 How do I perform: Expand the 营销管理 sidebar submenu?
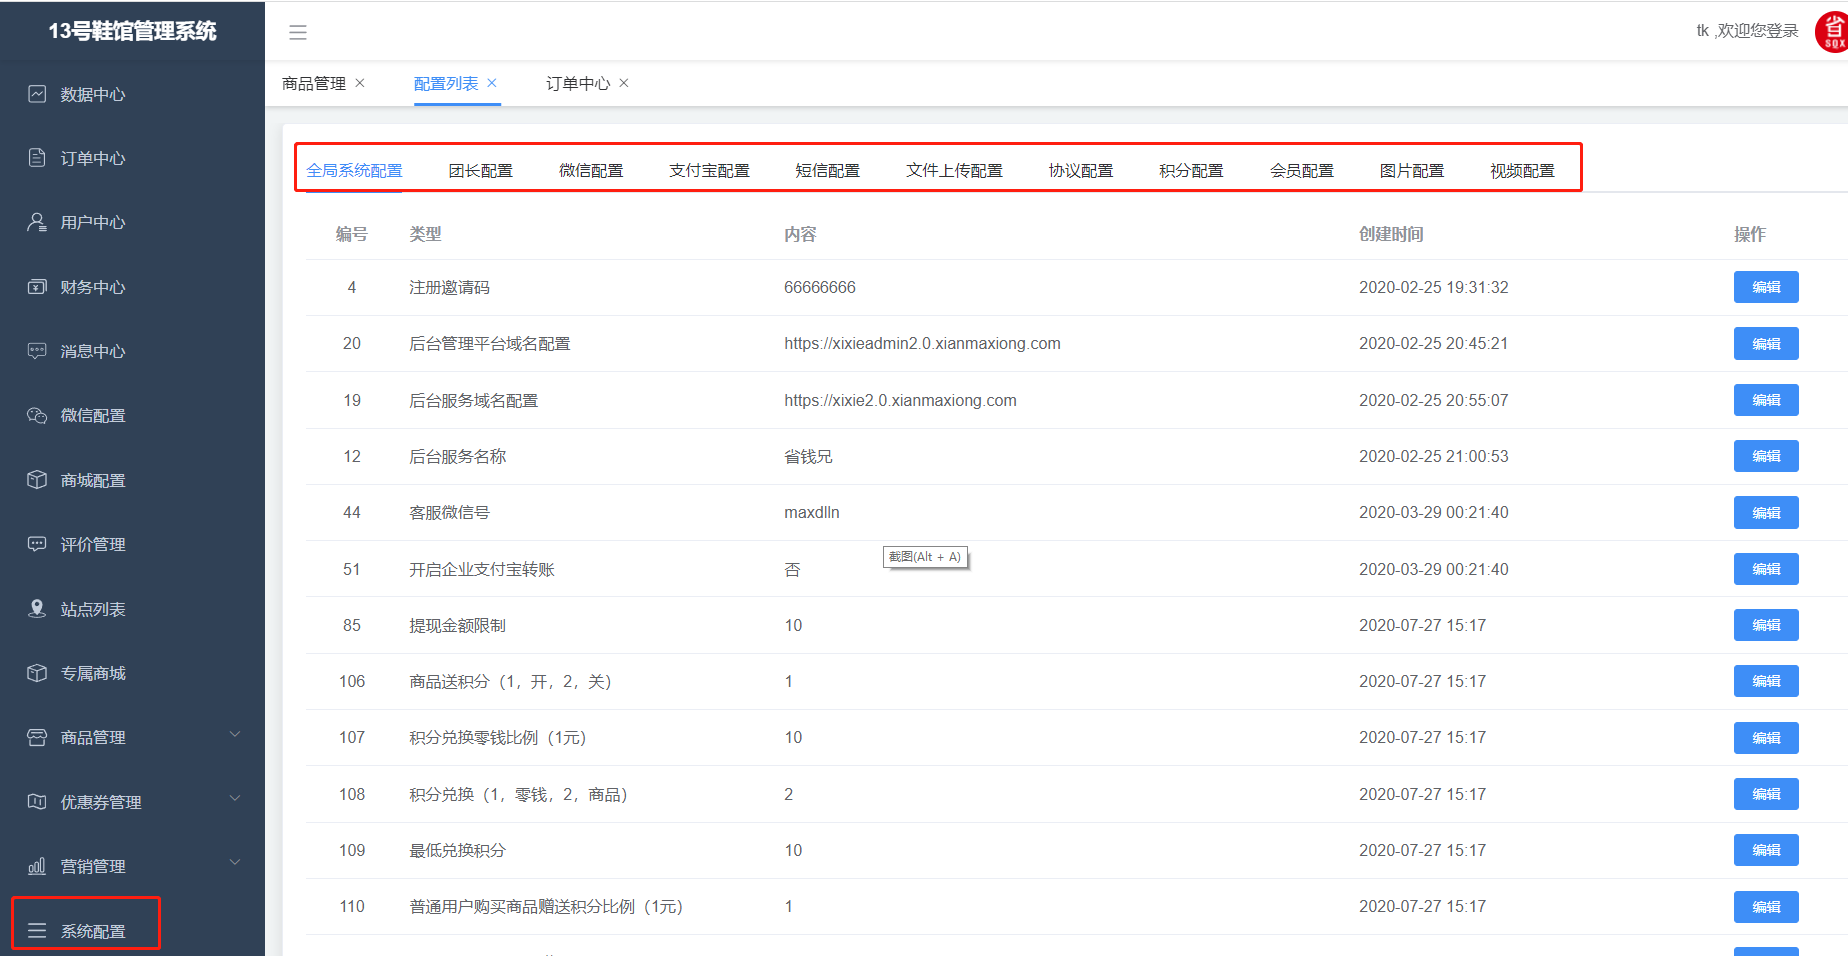[x=235, y=863]
